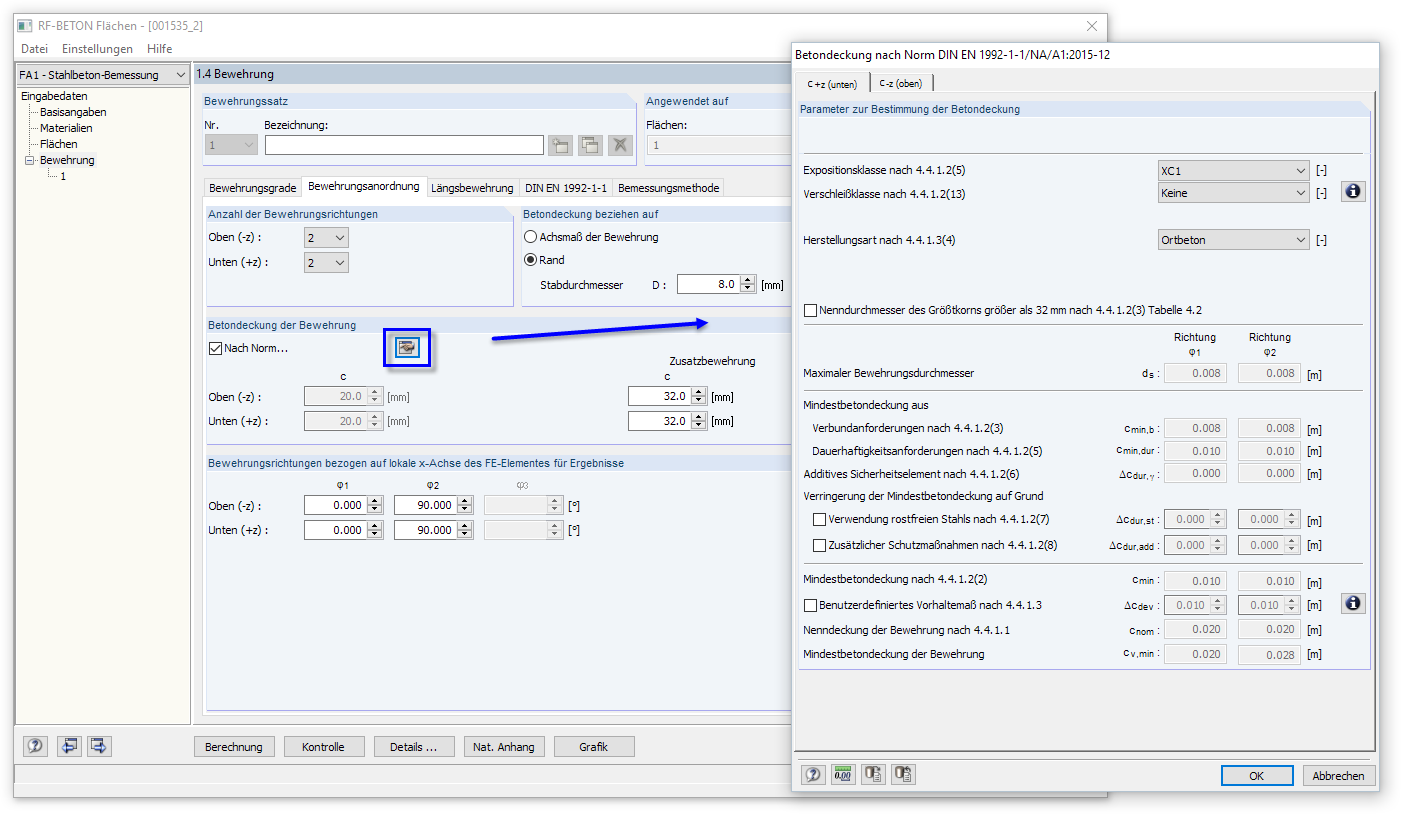Click the Berechnung button
This screenshot has height=814, width=1401.
point(233,747)
